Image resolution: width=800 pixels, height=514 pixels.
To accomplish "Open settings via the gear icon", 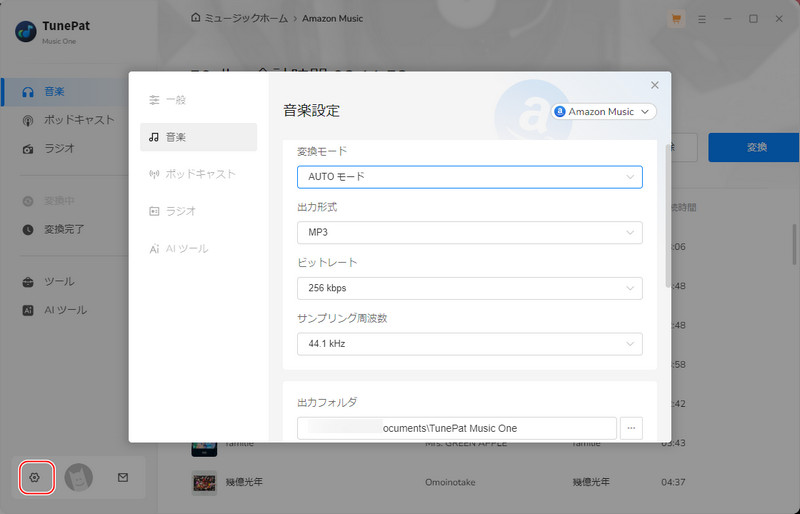I will [35, 478].
